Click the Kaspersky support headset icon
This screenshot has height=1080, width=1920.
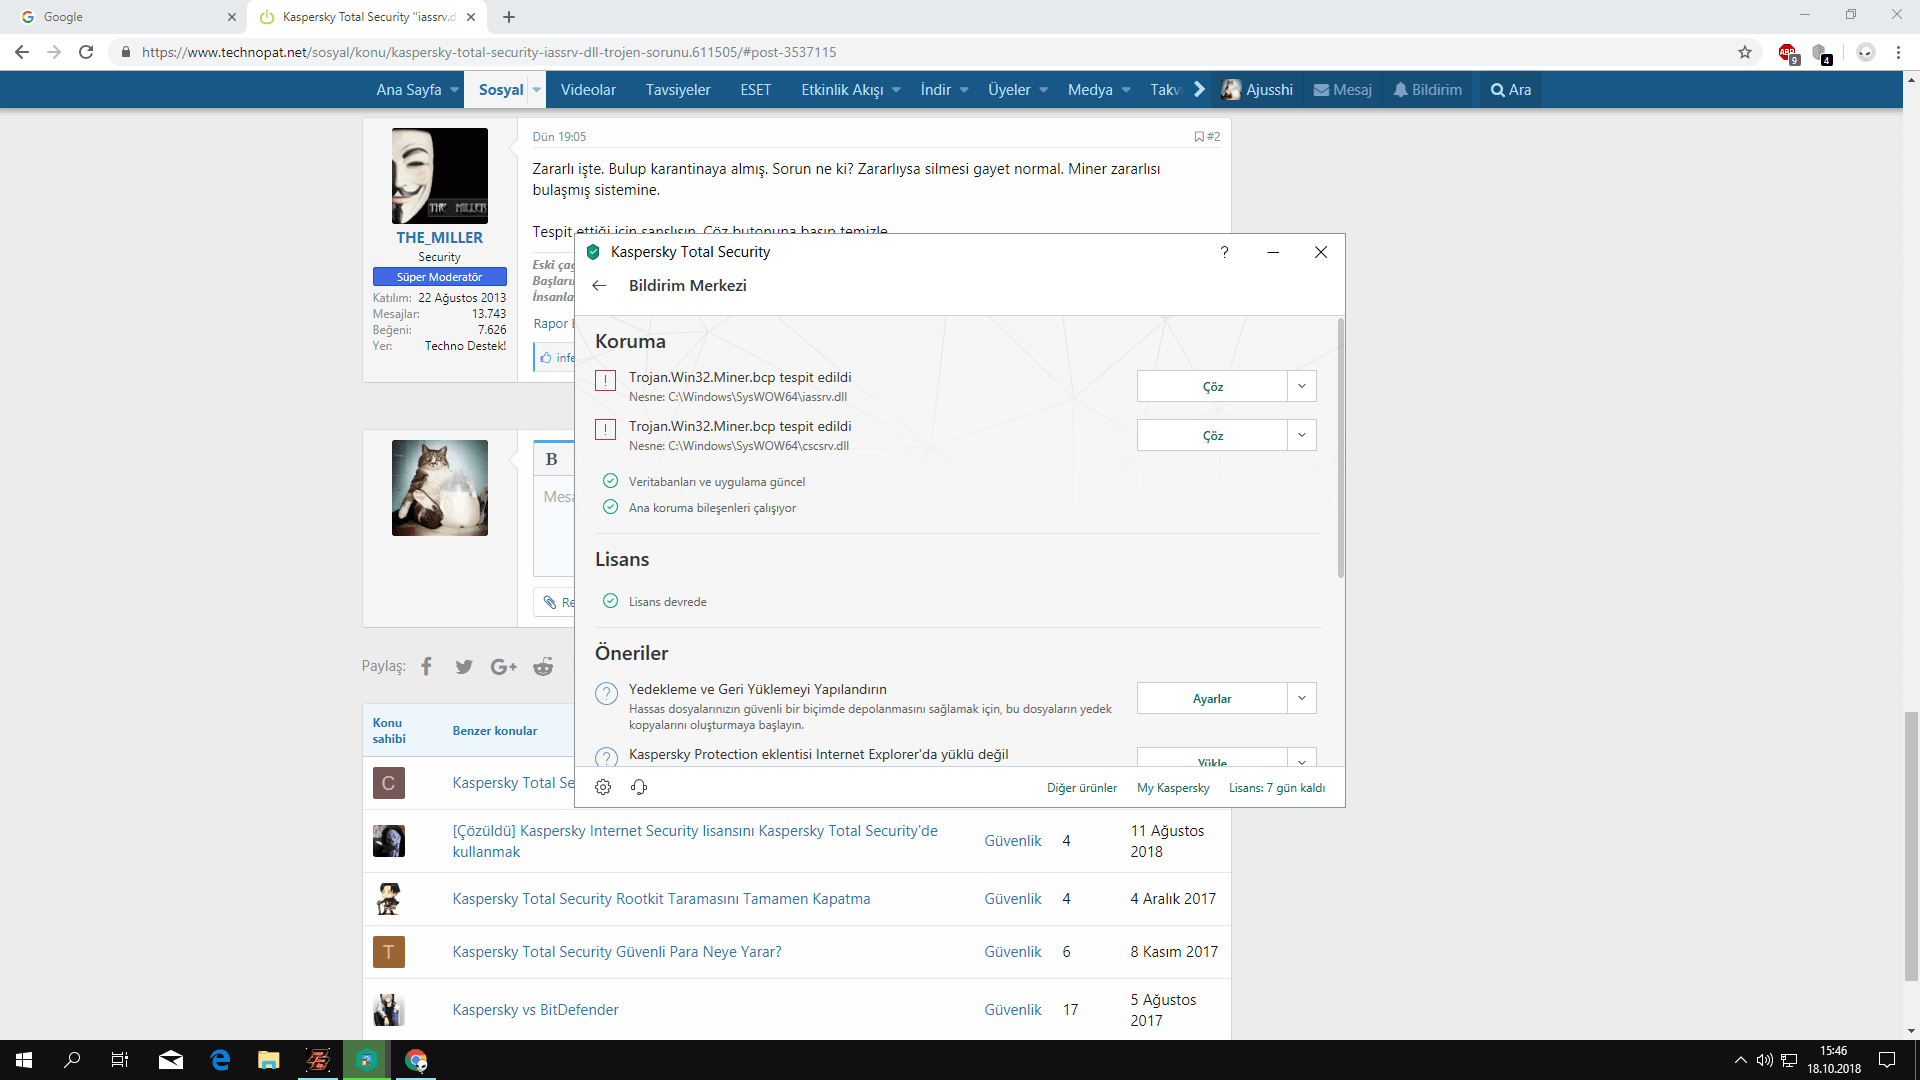pyautogui.click(x=639, y=787)
